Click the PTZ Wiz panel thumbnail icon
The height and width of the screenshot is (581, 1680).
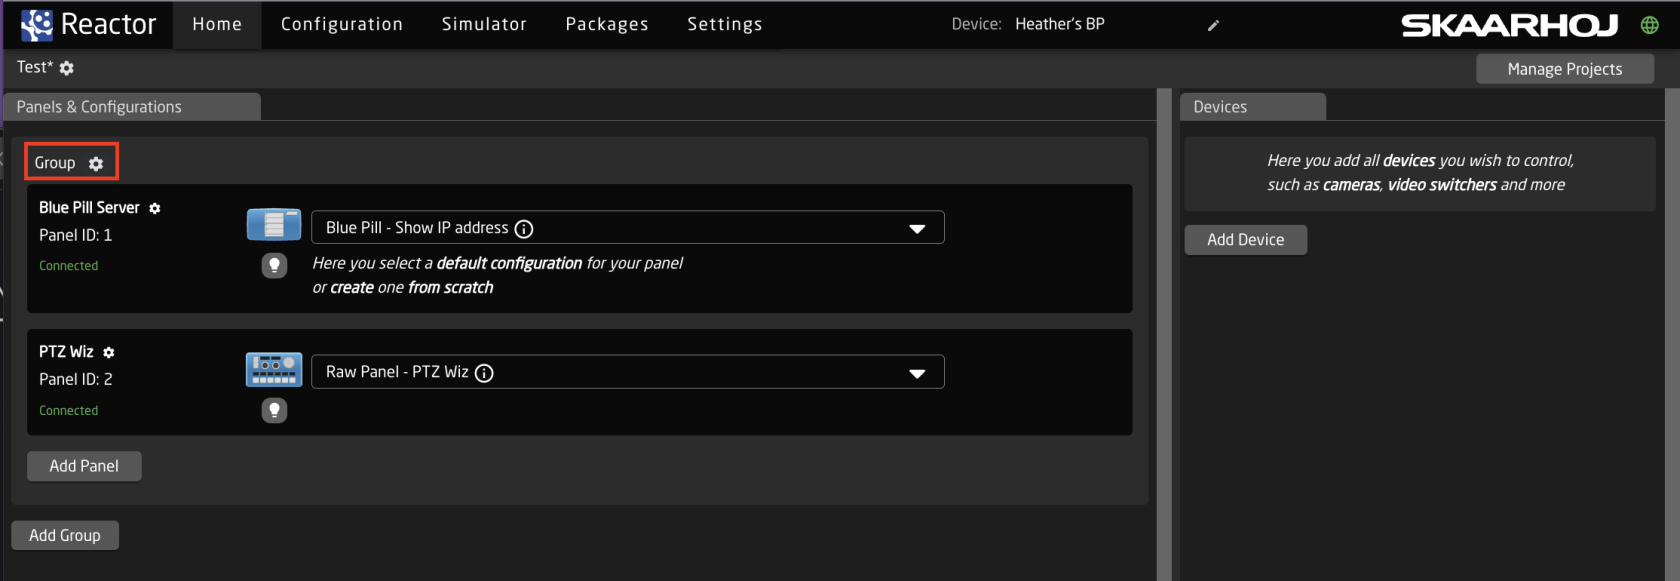pos(274,369)
